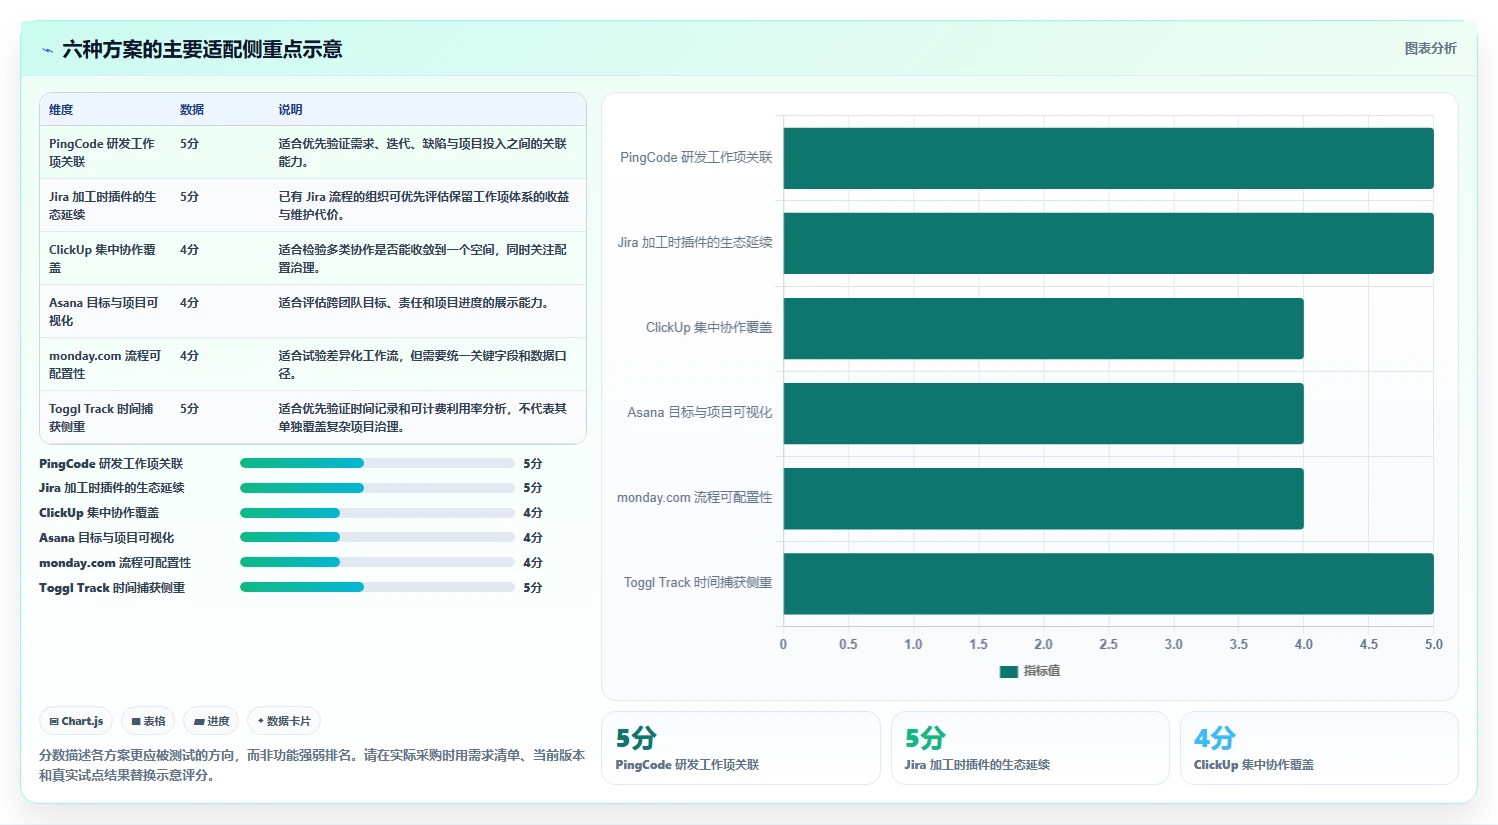The image size is (1498, 825).
Task: Click the 图表分析 label in the header
Action: tap(1430, 48)
